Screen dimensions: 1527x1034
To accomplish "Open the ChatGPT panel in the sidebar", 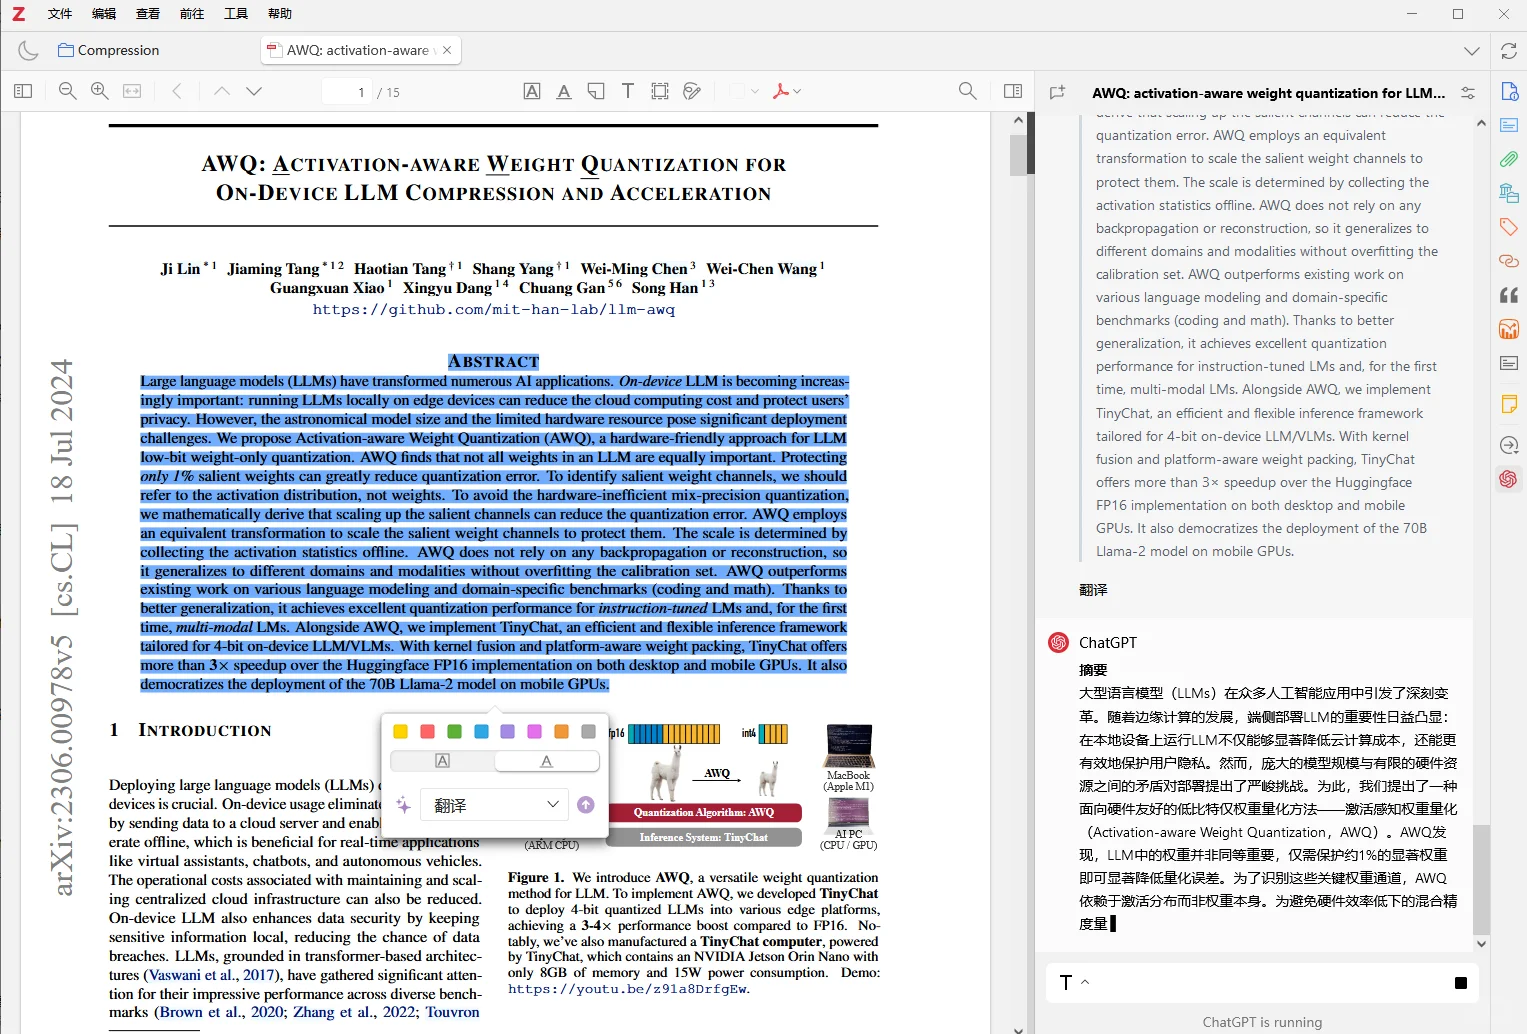I will pyautogui.click(x=1507, y=479).
